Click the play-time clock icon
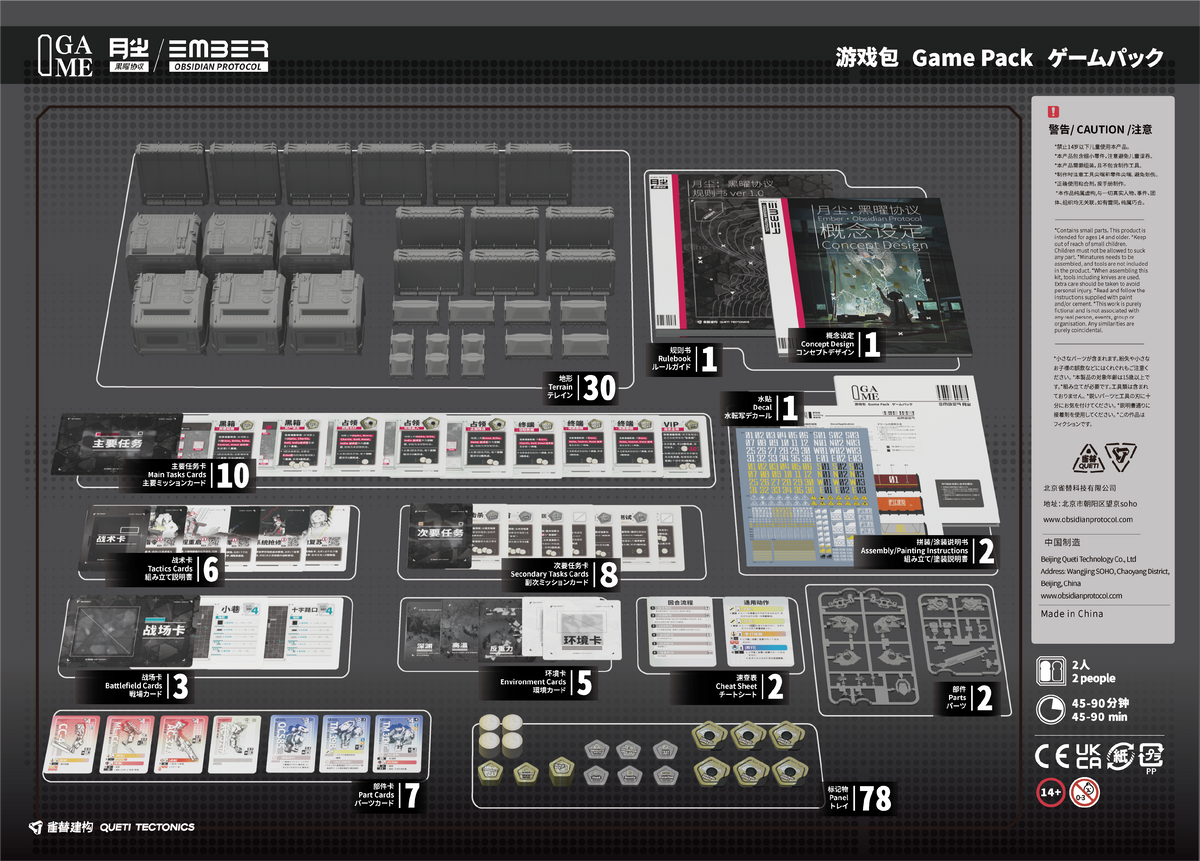Image resolution: width=1200 pixels, height=861 pixels. click(x=1051, y=708)
